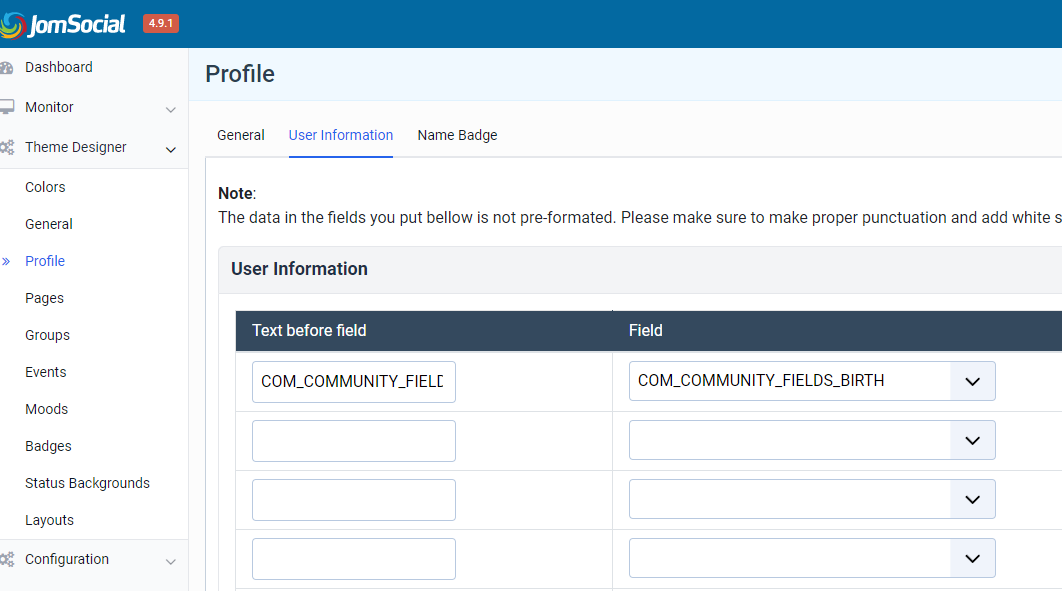1062x591 pixels.
Task: Switch to the General tab
Action: click(x=241, y=135)
